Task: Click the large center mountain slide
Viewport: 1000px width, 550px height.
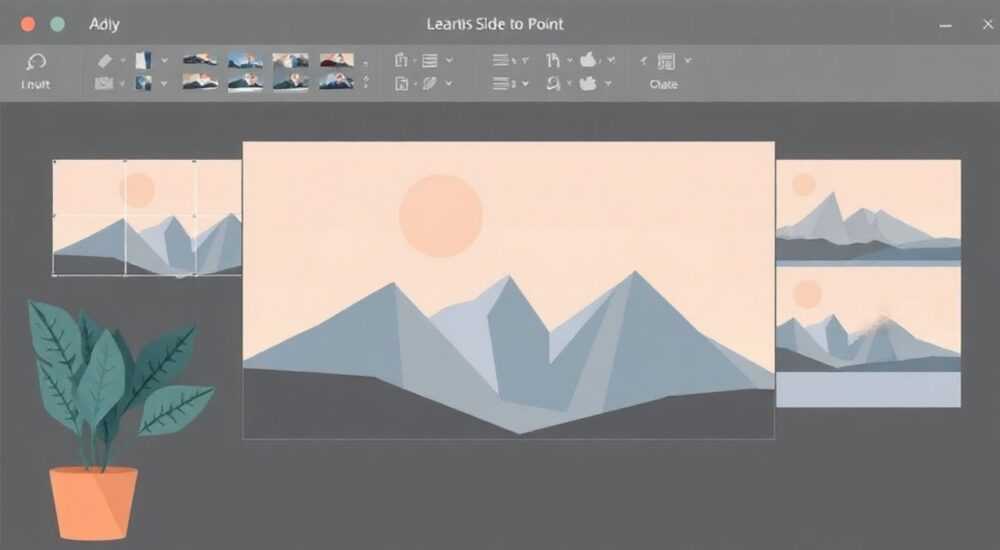Action: (509, 290)
